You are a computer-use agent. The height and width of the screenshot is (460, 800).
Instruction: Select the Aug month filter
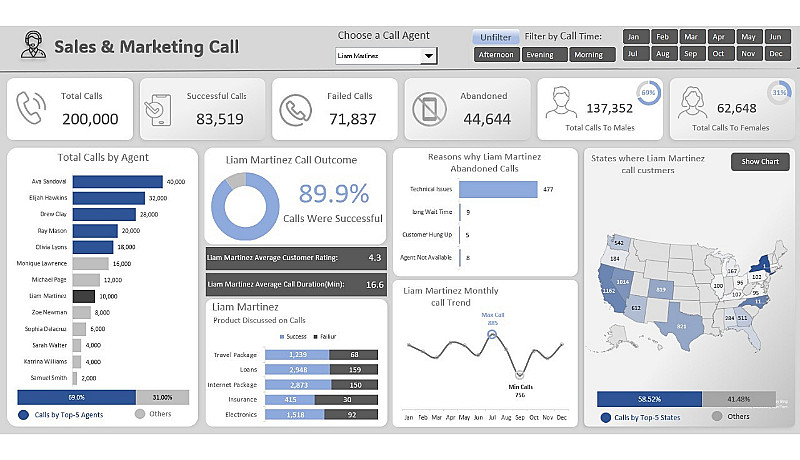664,54
